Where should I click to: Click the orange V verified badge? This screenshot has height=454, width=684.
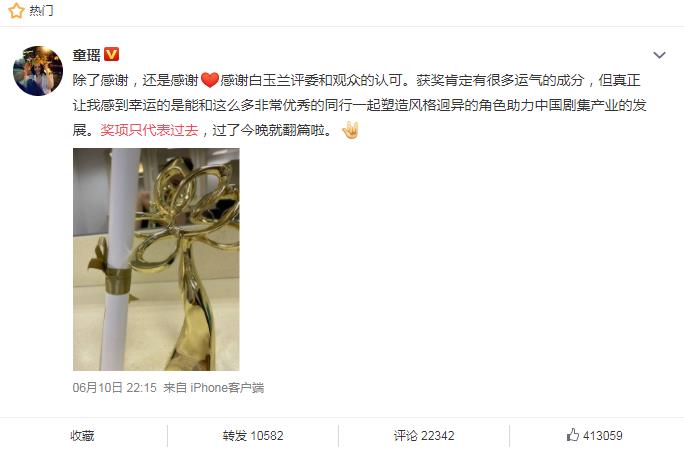112,54
